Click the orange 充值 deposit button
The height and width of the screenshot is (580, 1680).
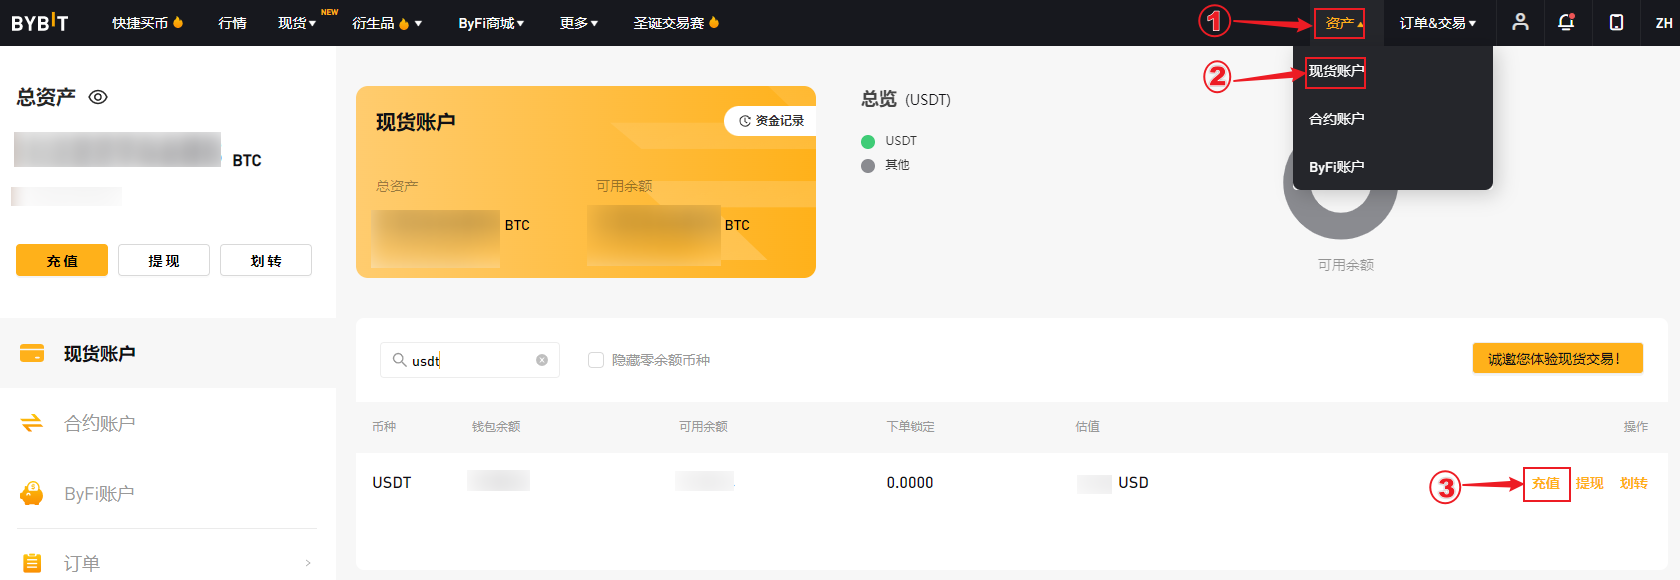tap(62, 260)
